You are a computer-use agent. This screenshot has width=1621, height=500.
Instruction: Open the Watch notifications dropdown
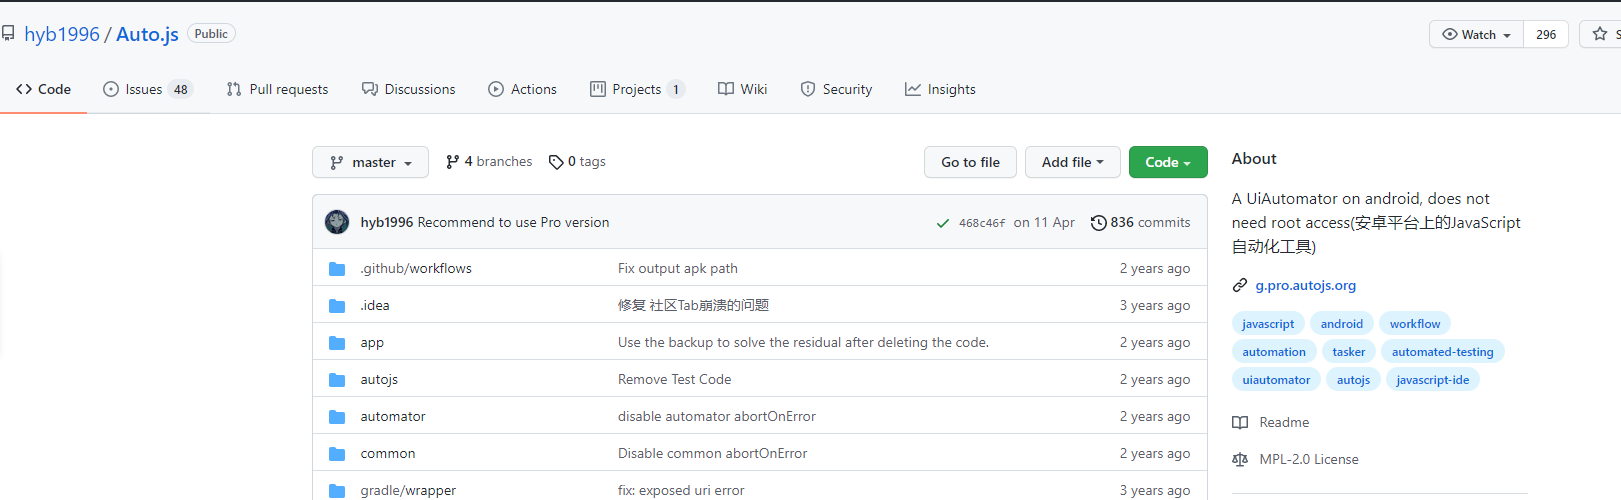click(1476, 34)
